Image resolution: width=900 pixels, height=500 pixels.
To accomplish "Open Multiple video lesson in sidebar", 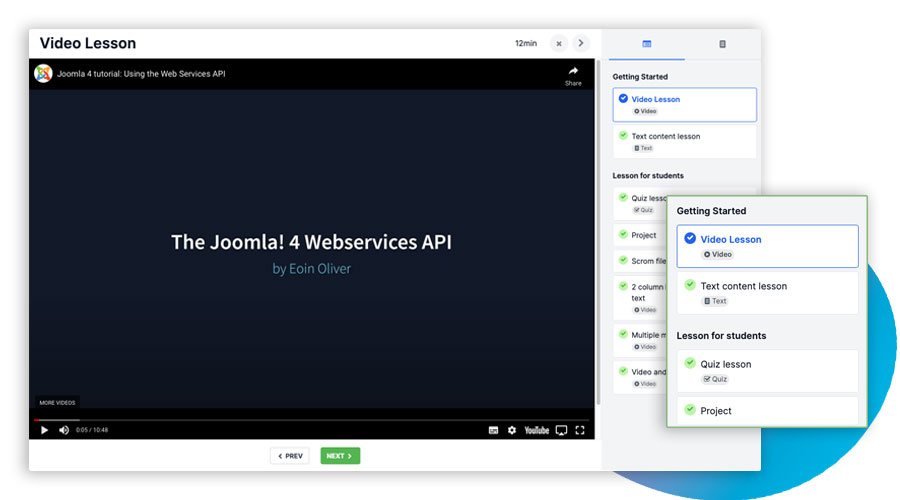I will tap(640, 340).
